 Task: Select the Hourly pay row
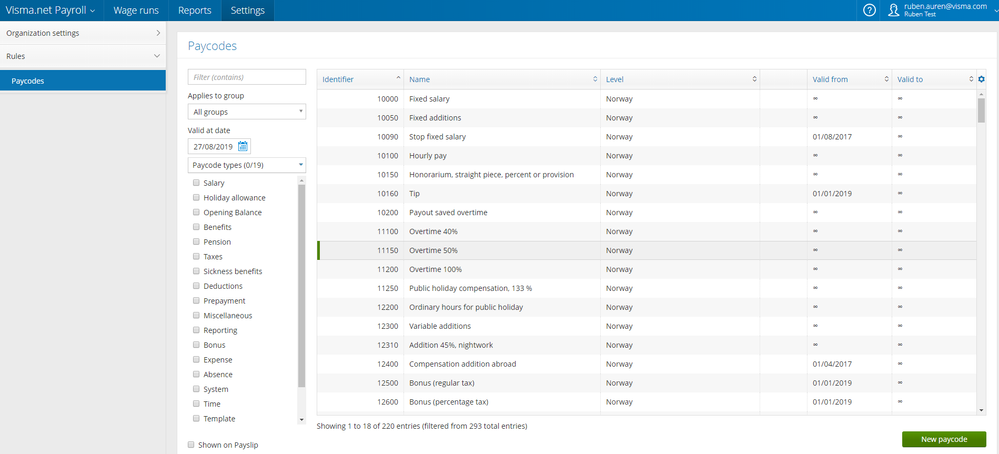point(646,155)
